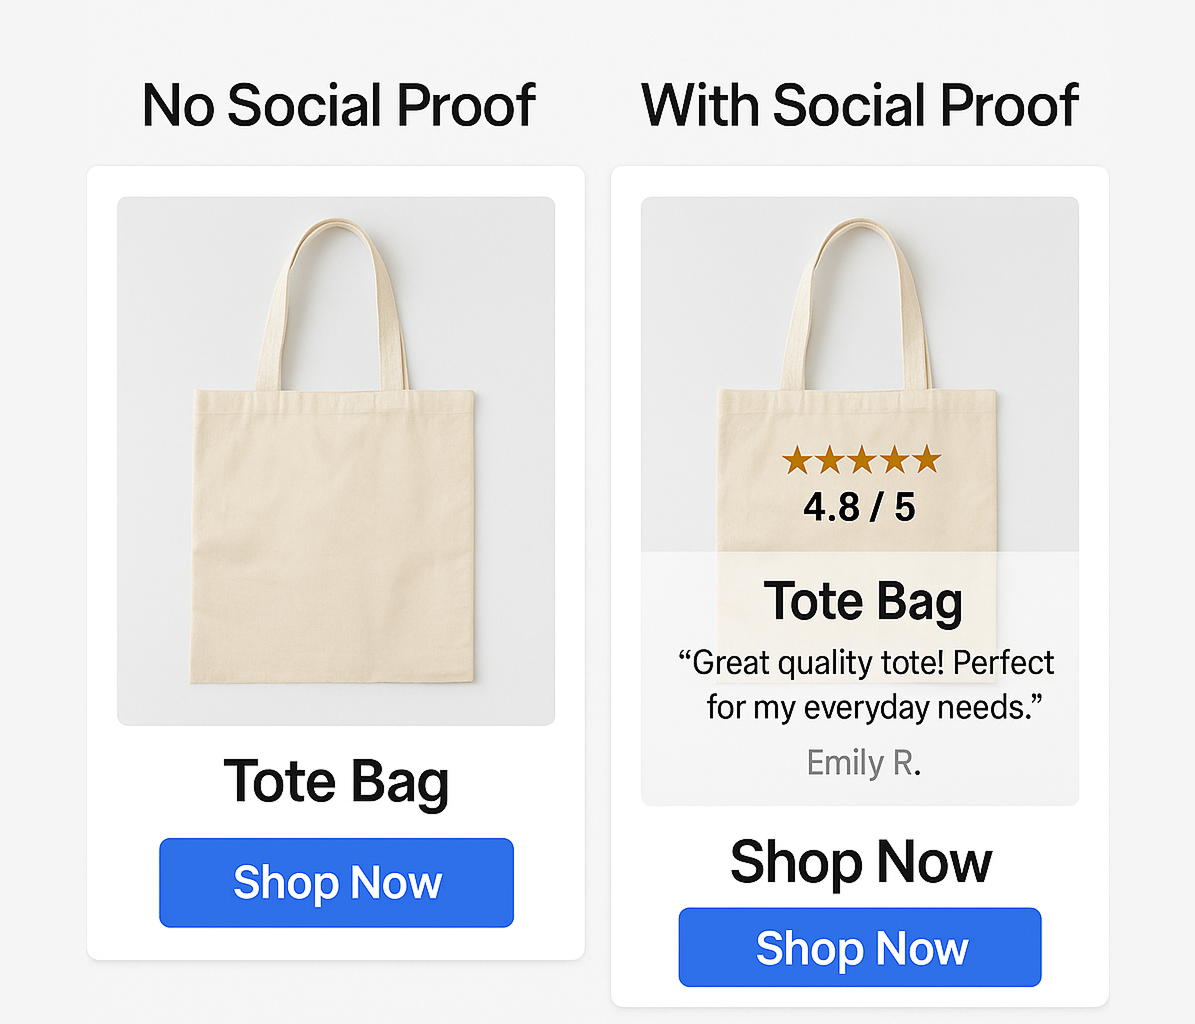Screen dimensions: 1195x1024
Task: Click the last star in the rating display
Action: click(x=928, y=460)
